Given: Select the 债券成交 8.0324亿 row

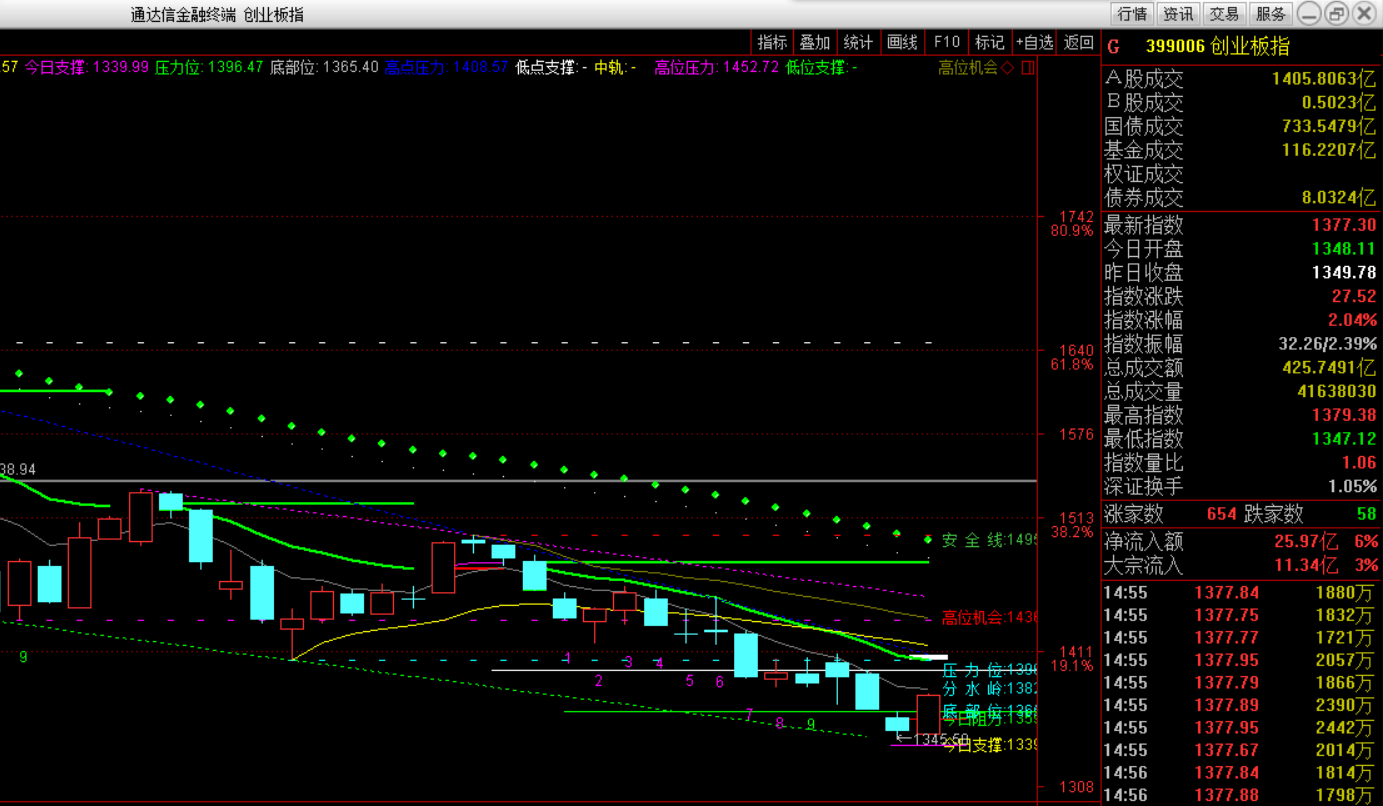Looking at the screenshot, I should [x=1240, y=197].
